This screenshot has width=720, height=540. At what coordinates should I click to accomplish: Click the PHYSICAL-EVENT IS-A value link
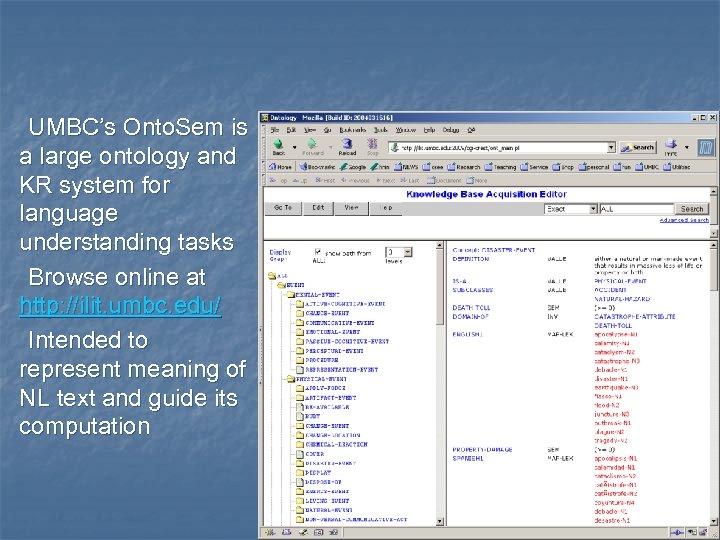[x=620, y=281]
